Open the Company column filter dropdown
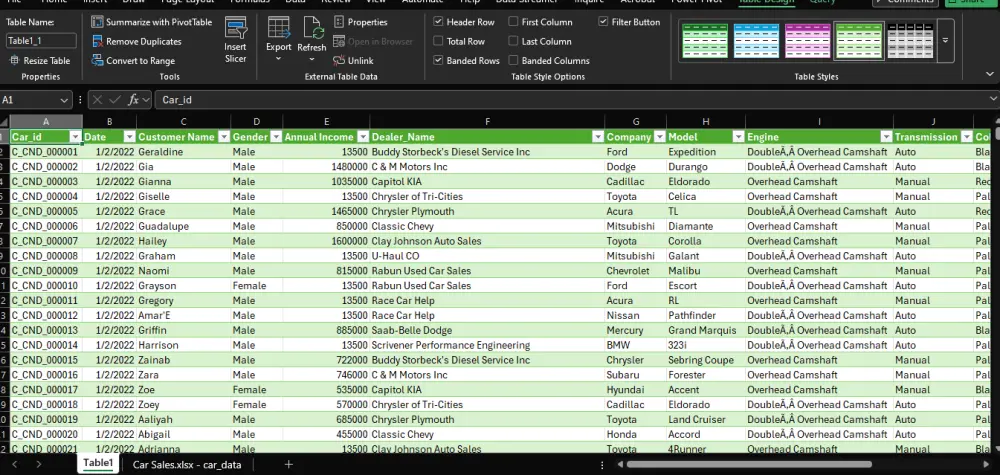Viewport: 1000px width, 475px height. (x=659, y=137)
